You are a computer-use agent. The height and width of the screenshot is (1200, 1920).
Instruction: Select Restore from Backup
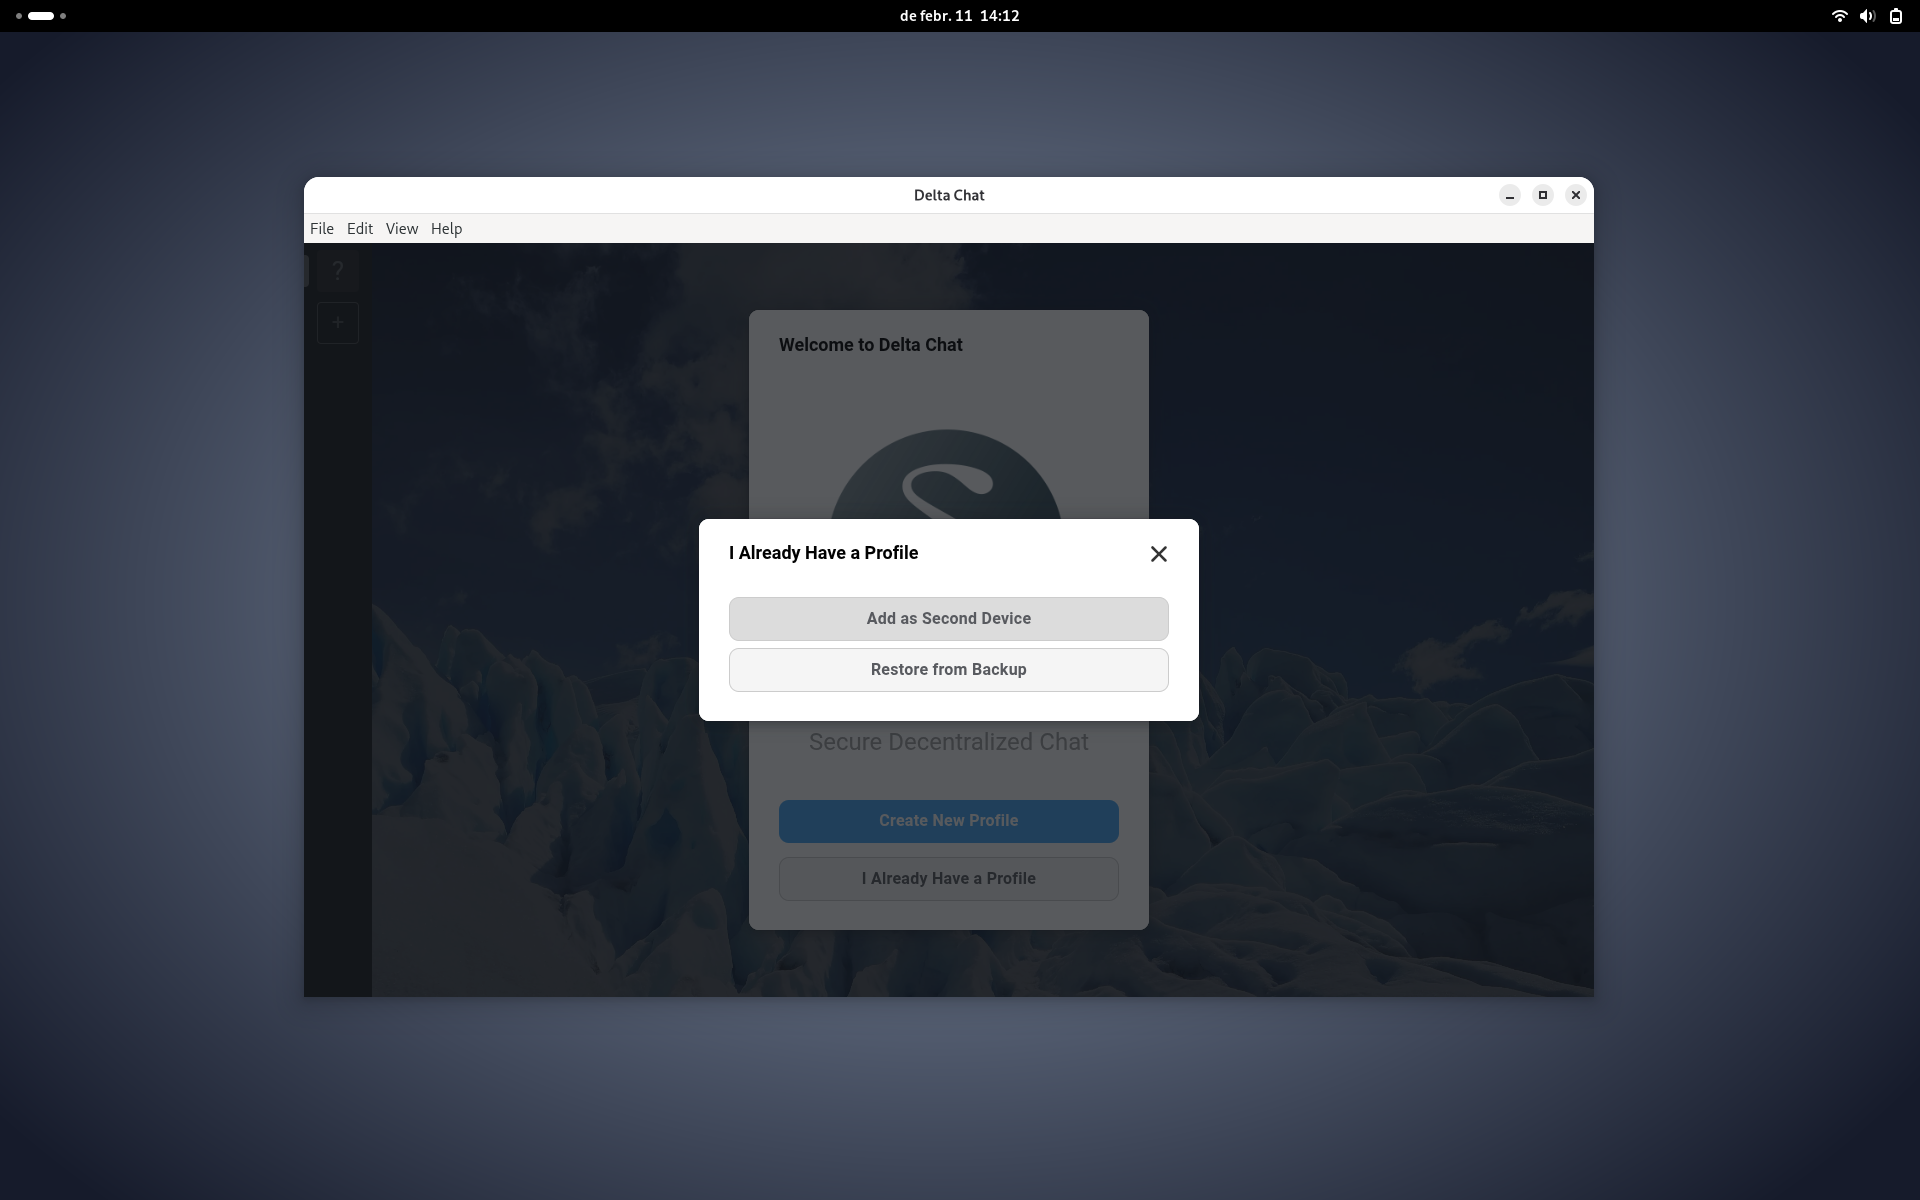coord(948,669)
